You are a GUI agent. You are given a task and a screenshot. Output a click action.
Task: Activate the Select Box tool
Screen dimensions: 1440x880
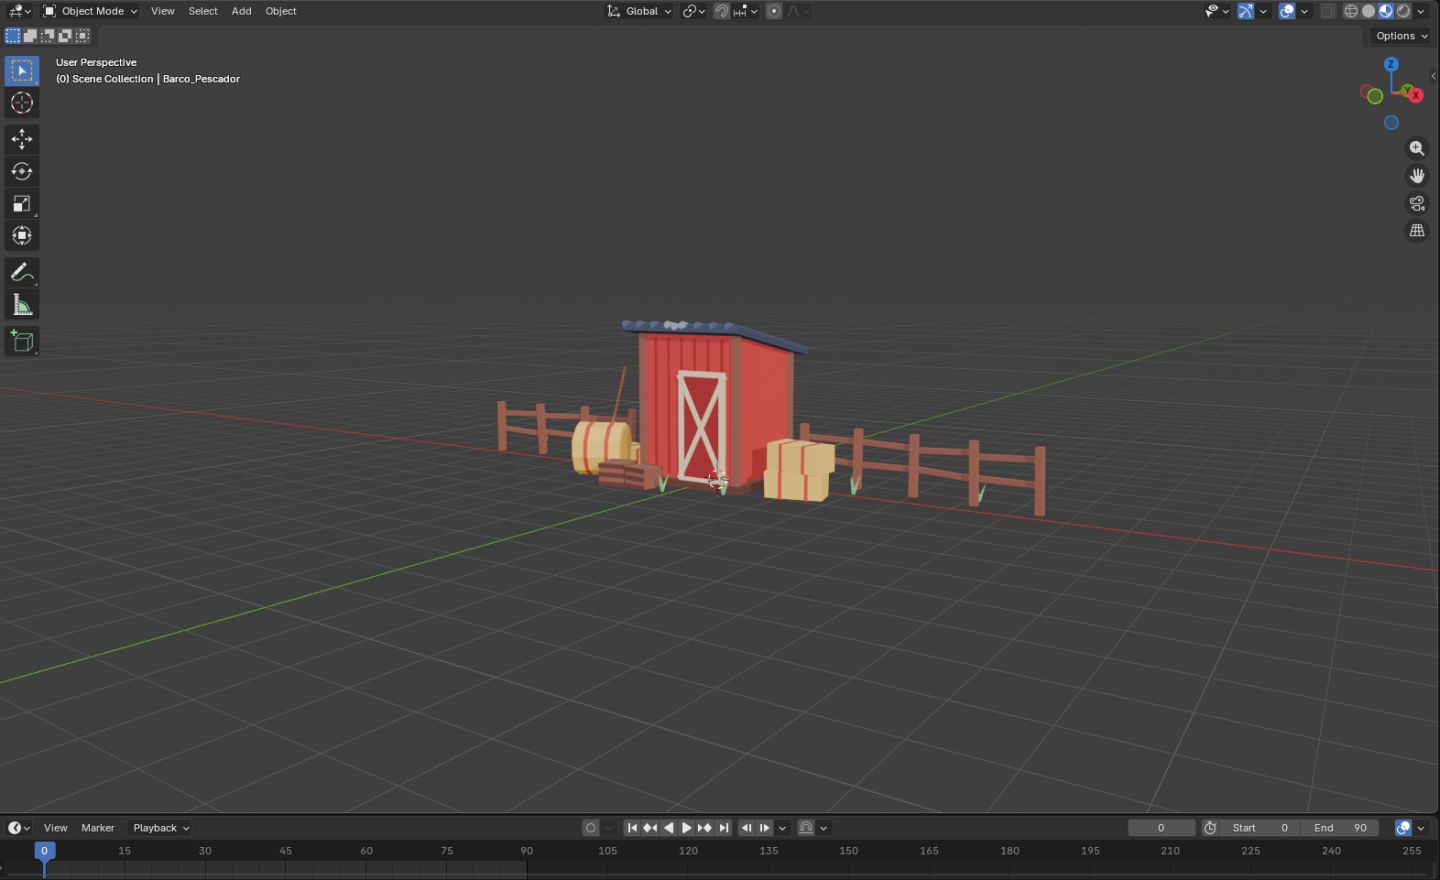click(22, 71)
